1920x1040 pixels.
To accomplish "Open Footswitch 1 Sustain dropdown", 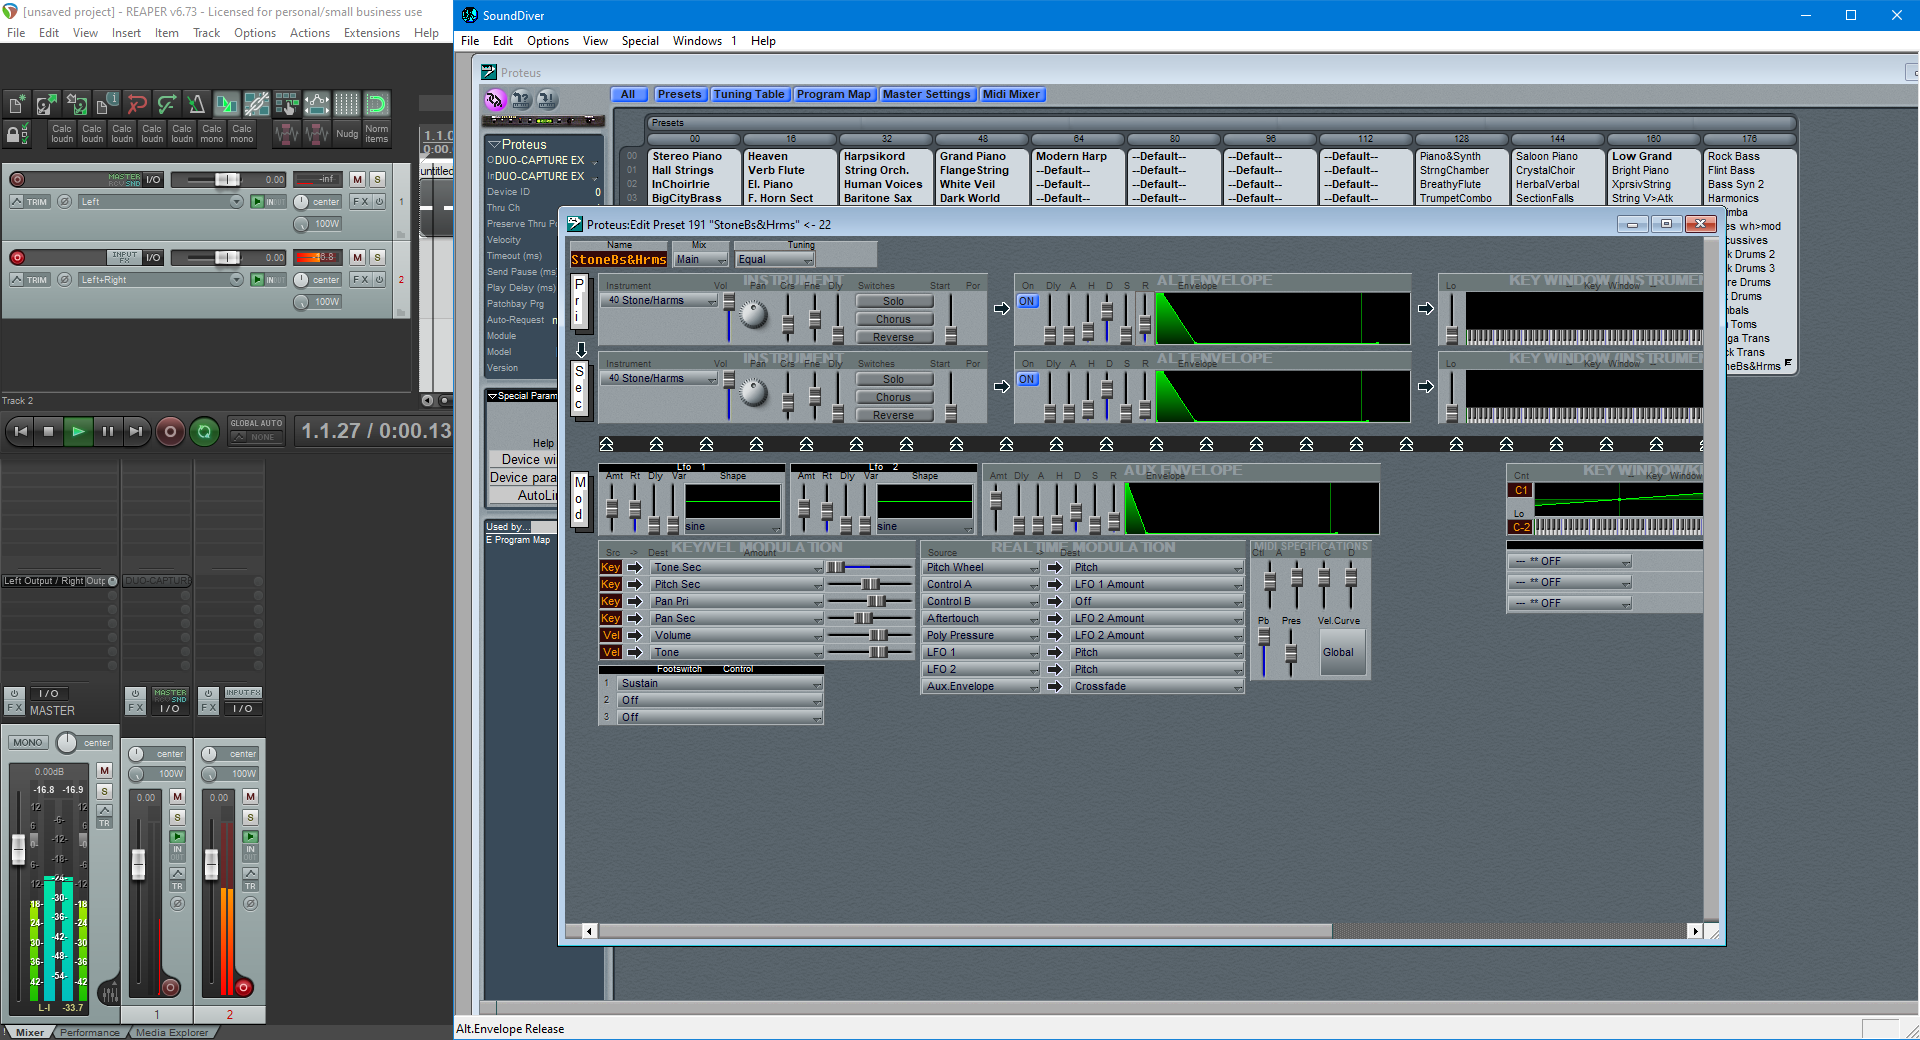I will (x=720, y=683).
